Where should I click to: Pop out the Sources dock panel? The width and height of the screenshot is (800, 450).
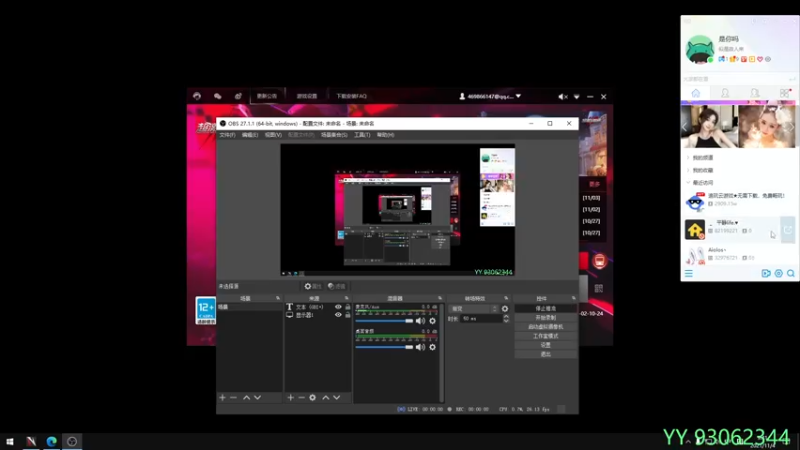(x=346, y=298)
